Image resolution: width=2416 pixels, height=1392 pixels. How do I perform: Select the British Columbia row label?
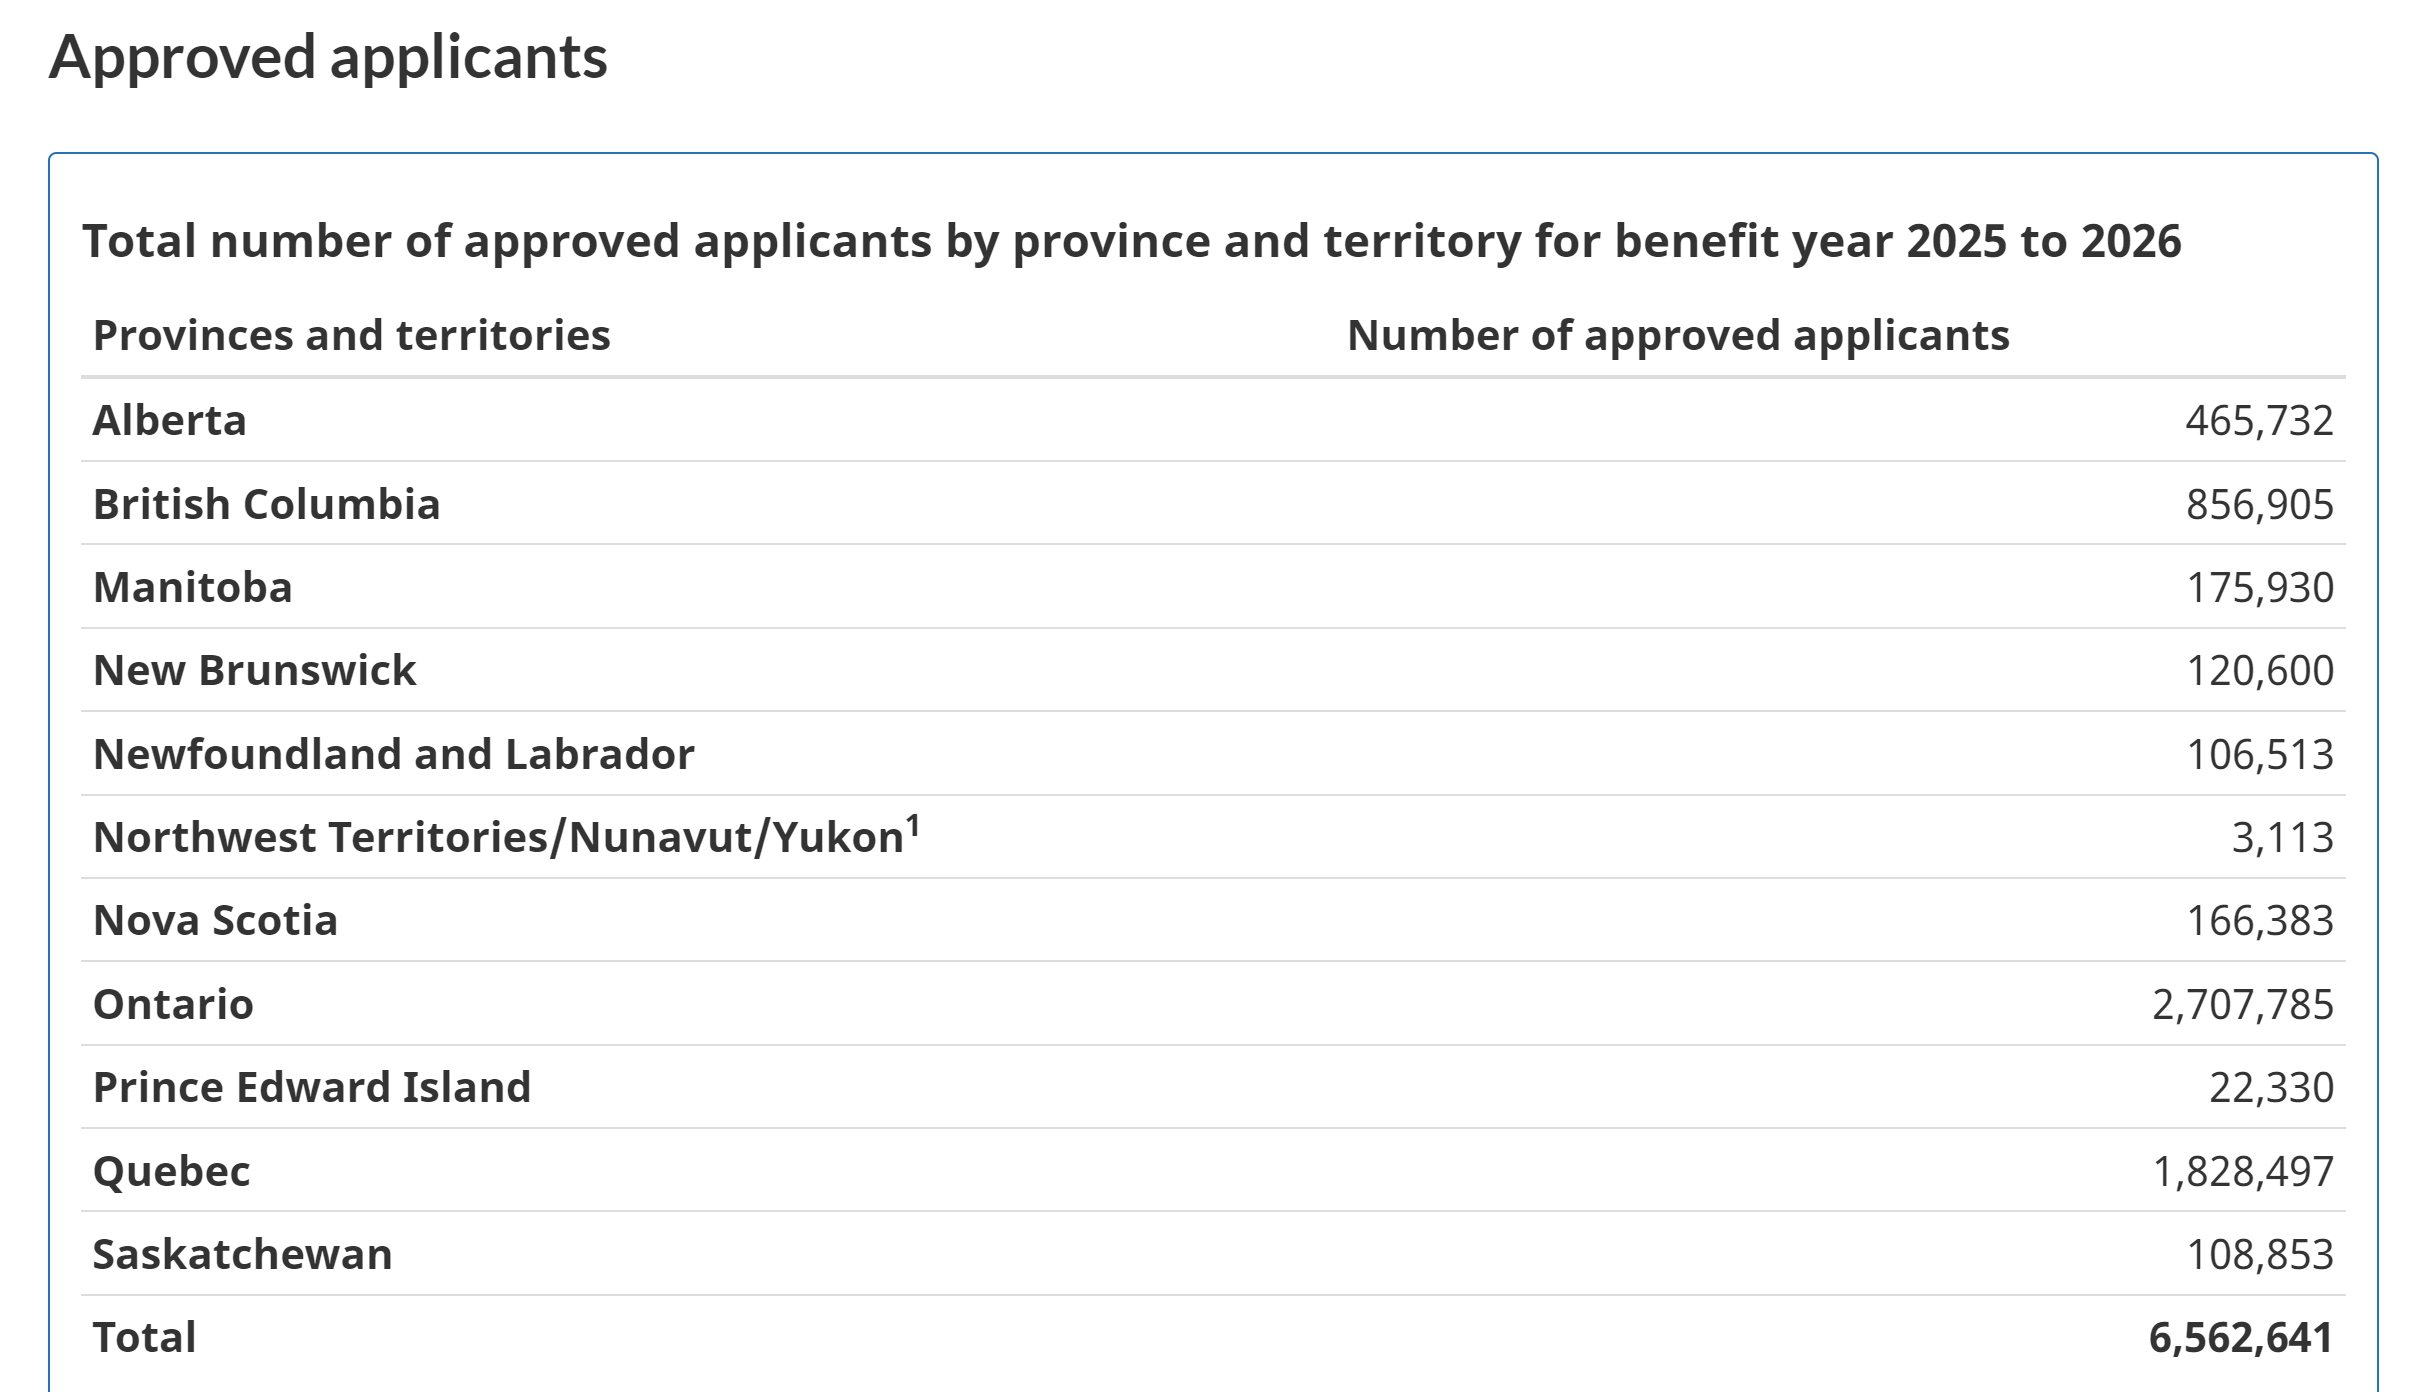[x=266, y=504]
